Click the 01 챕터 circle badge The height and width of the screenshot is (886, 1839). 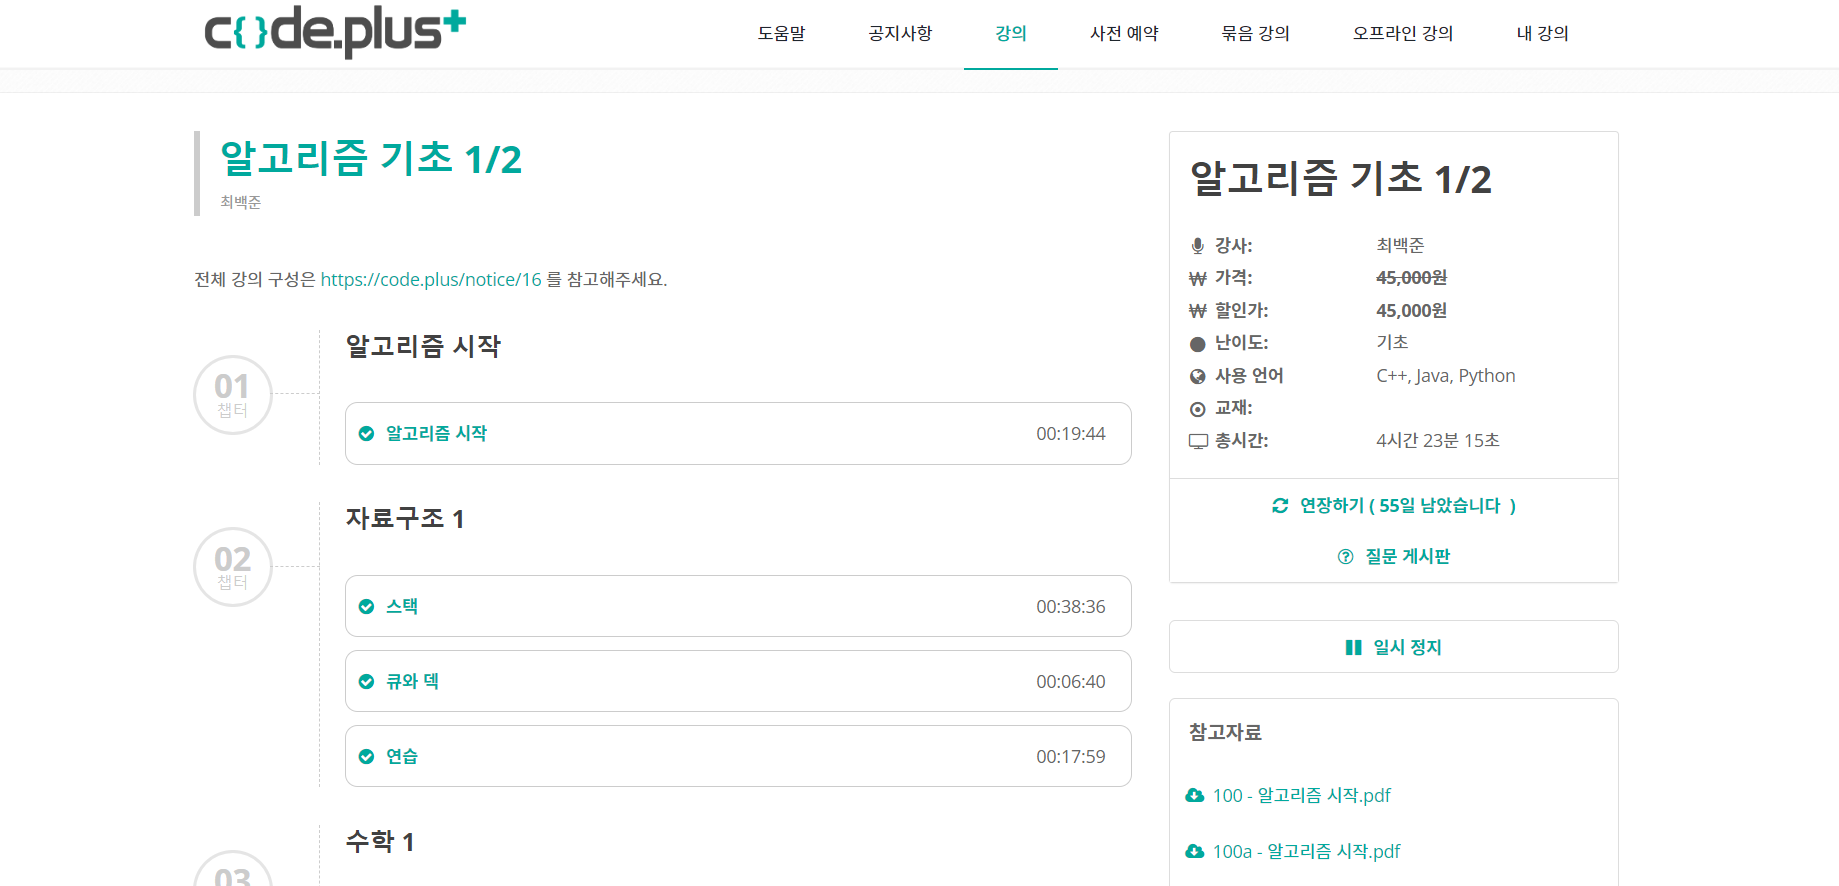(232, 395)
